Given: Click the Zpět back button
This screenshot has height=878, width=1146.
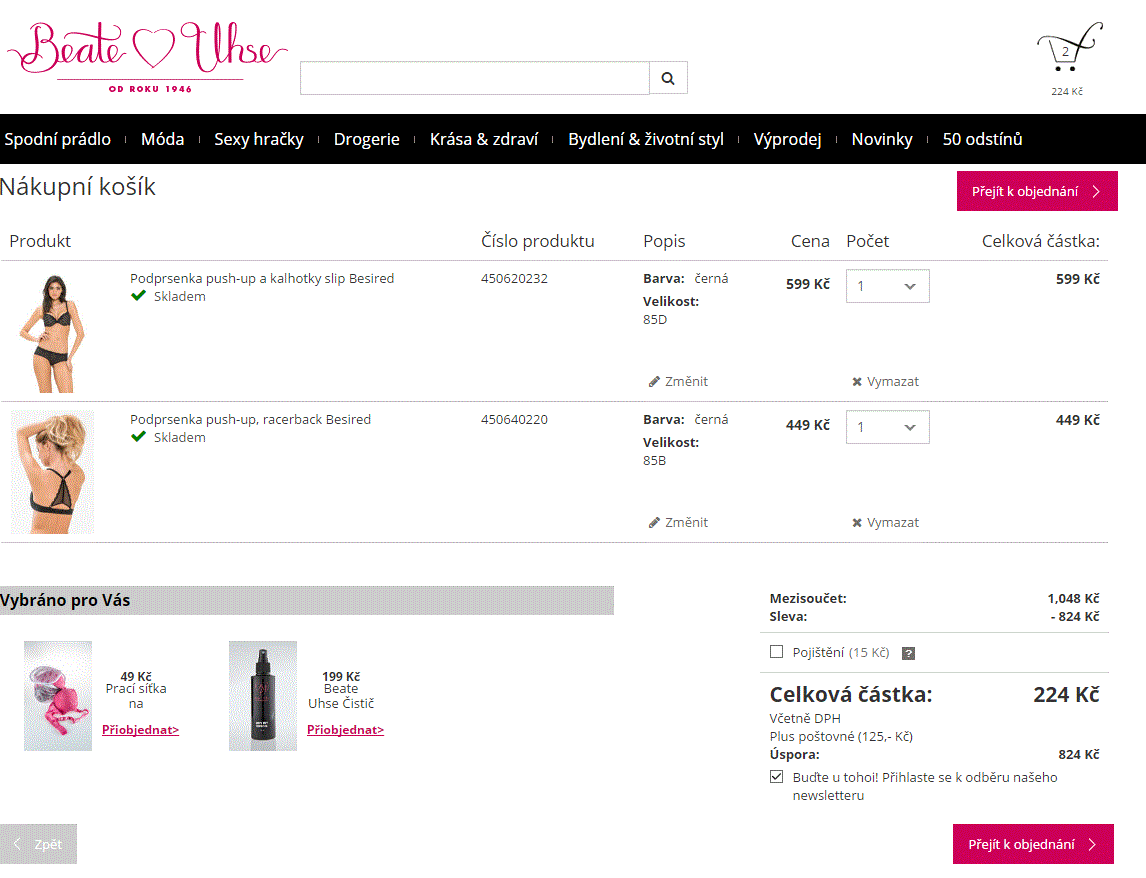Looking at the screenshot, I should point(39,844).
